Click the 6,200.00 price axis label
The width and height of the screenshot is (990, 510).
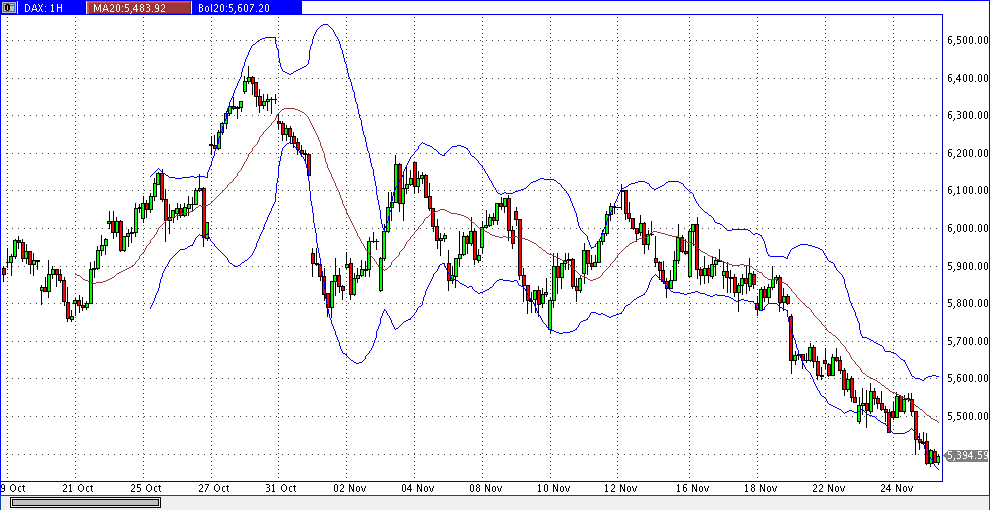[x=967, y=153]
